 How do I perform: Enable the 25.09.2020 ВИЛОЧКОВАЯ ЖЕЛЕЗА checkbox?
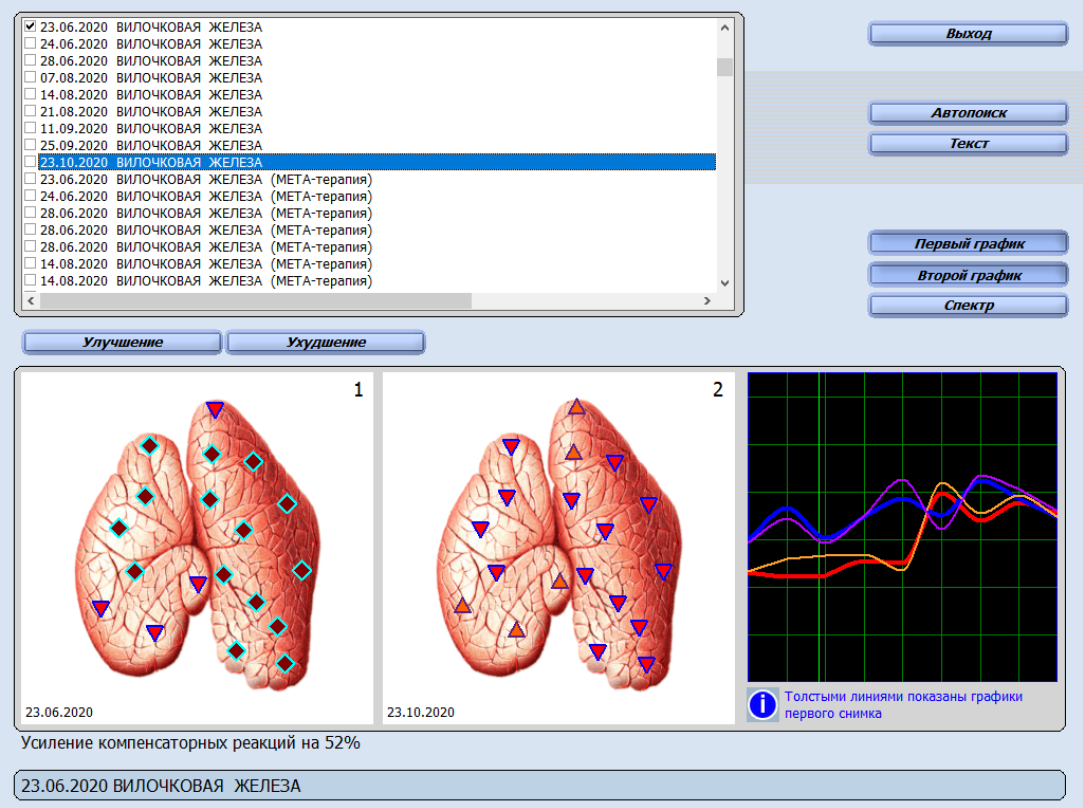click(x=30, y=145)
